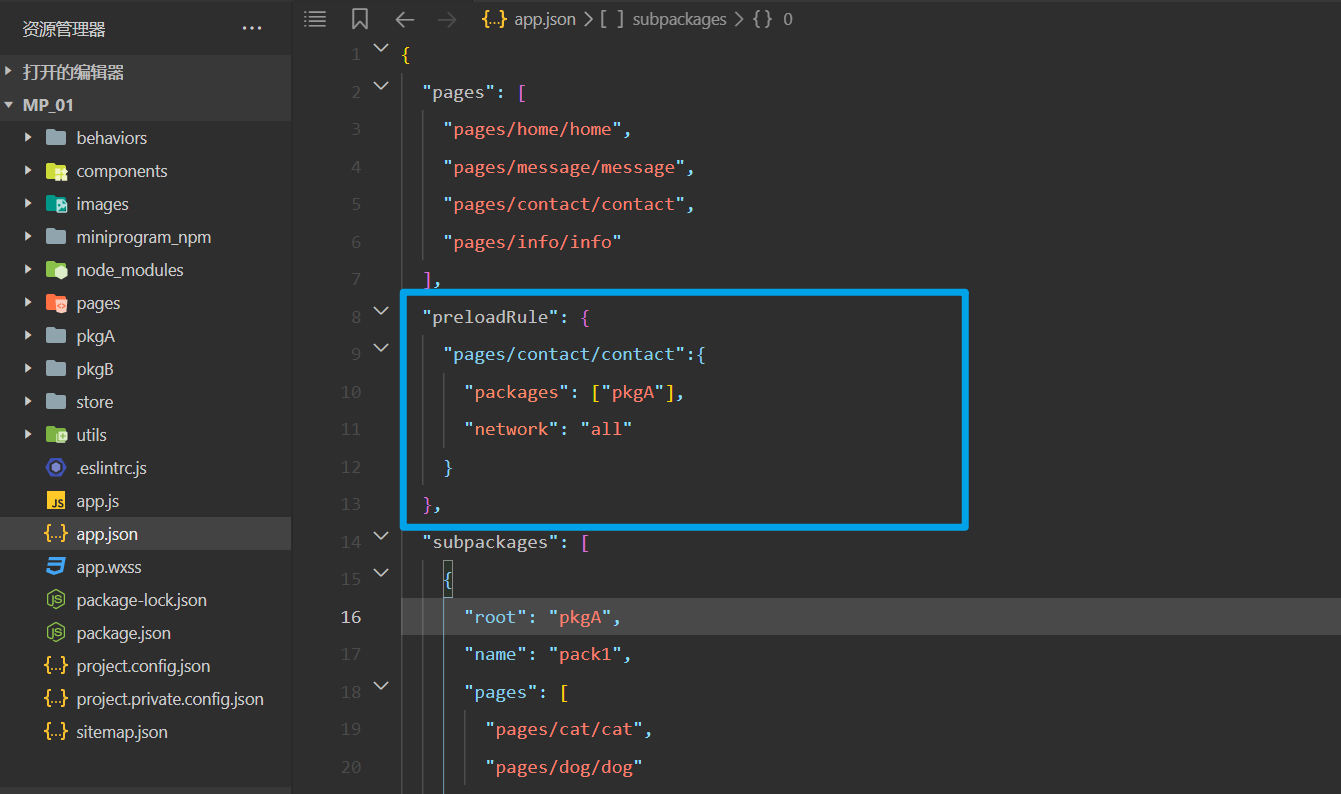The width and height of the screenshot is (1341, 794).
Task: Click the images folder icon
Action: pos(56,204)
